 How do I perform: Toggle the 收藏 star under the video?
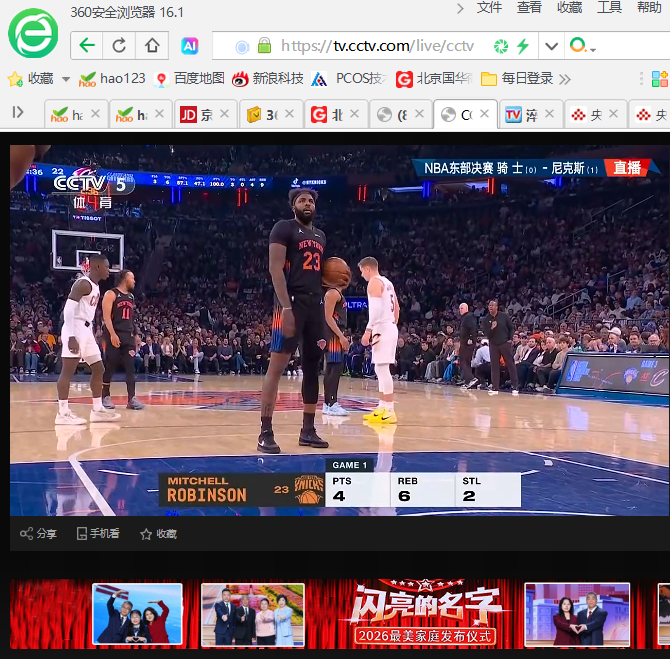click(x=159, y=534)
